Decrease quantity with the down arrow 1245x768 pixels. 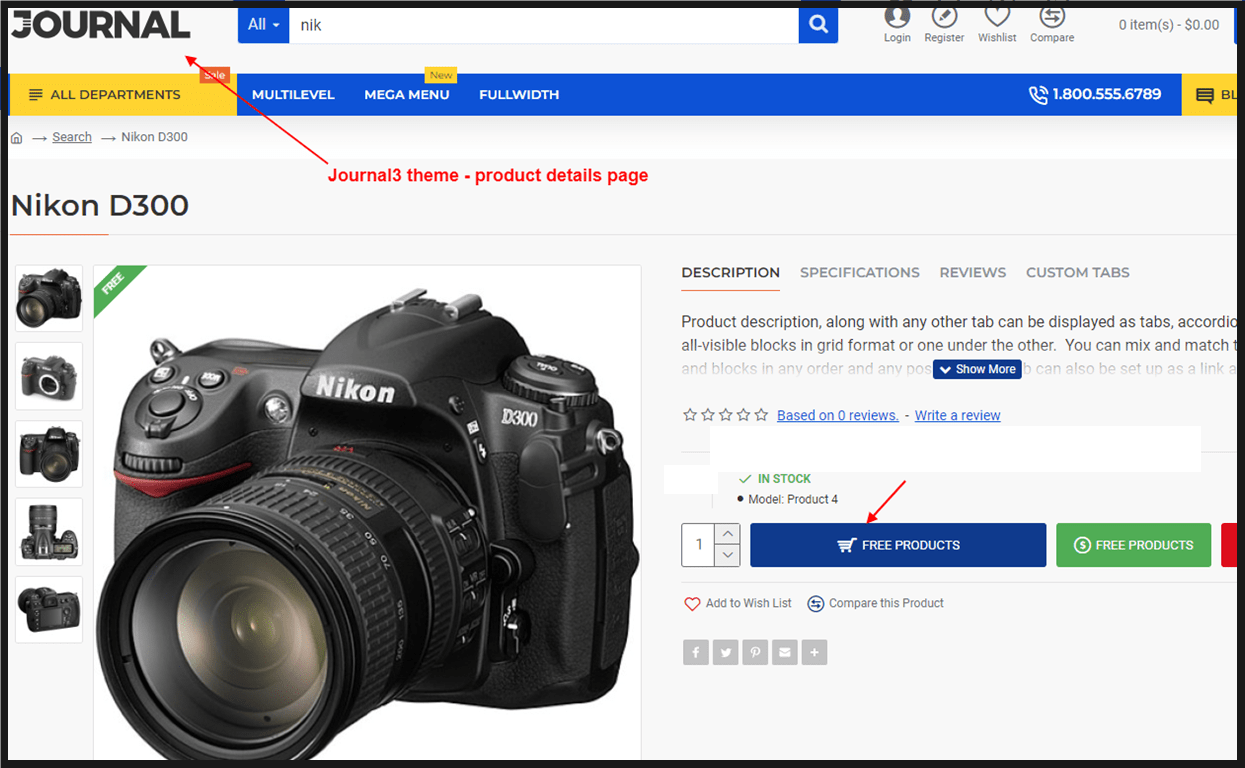pos(728,555)
